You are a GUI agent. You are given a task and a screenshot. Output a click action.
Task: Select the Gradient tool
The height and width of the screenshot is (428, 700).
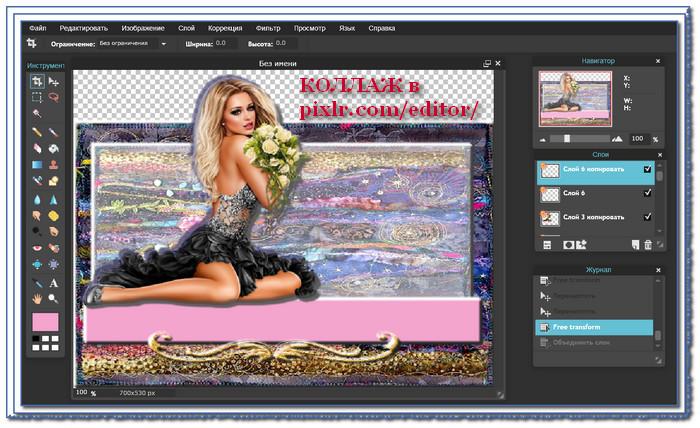(x=37, y=165)
